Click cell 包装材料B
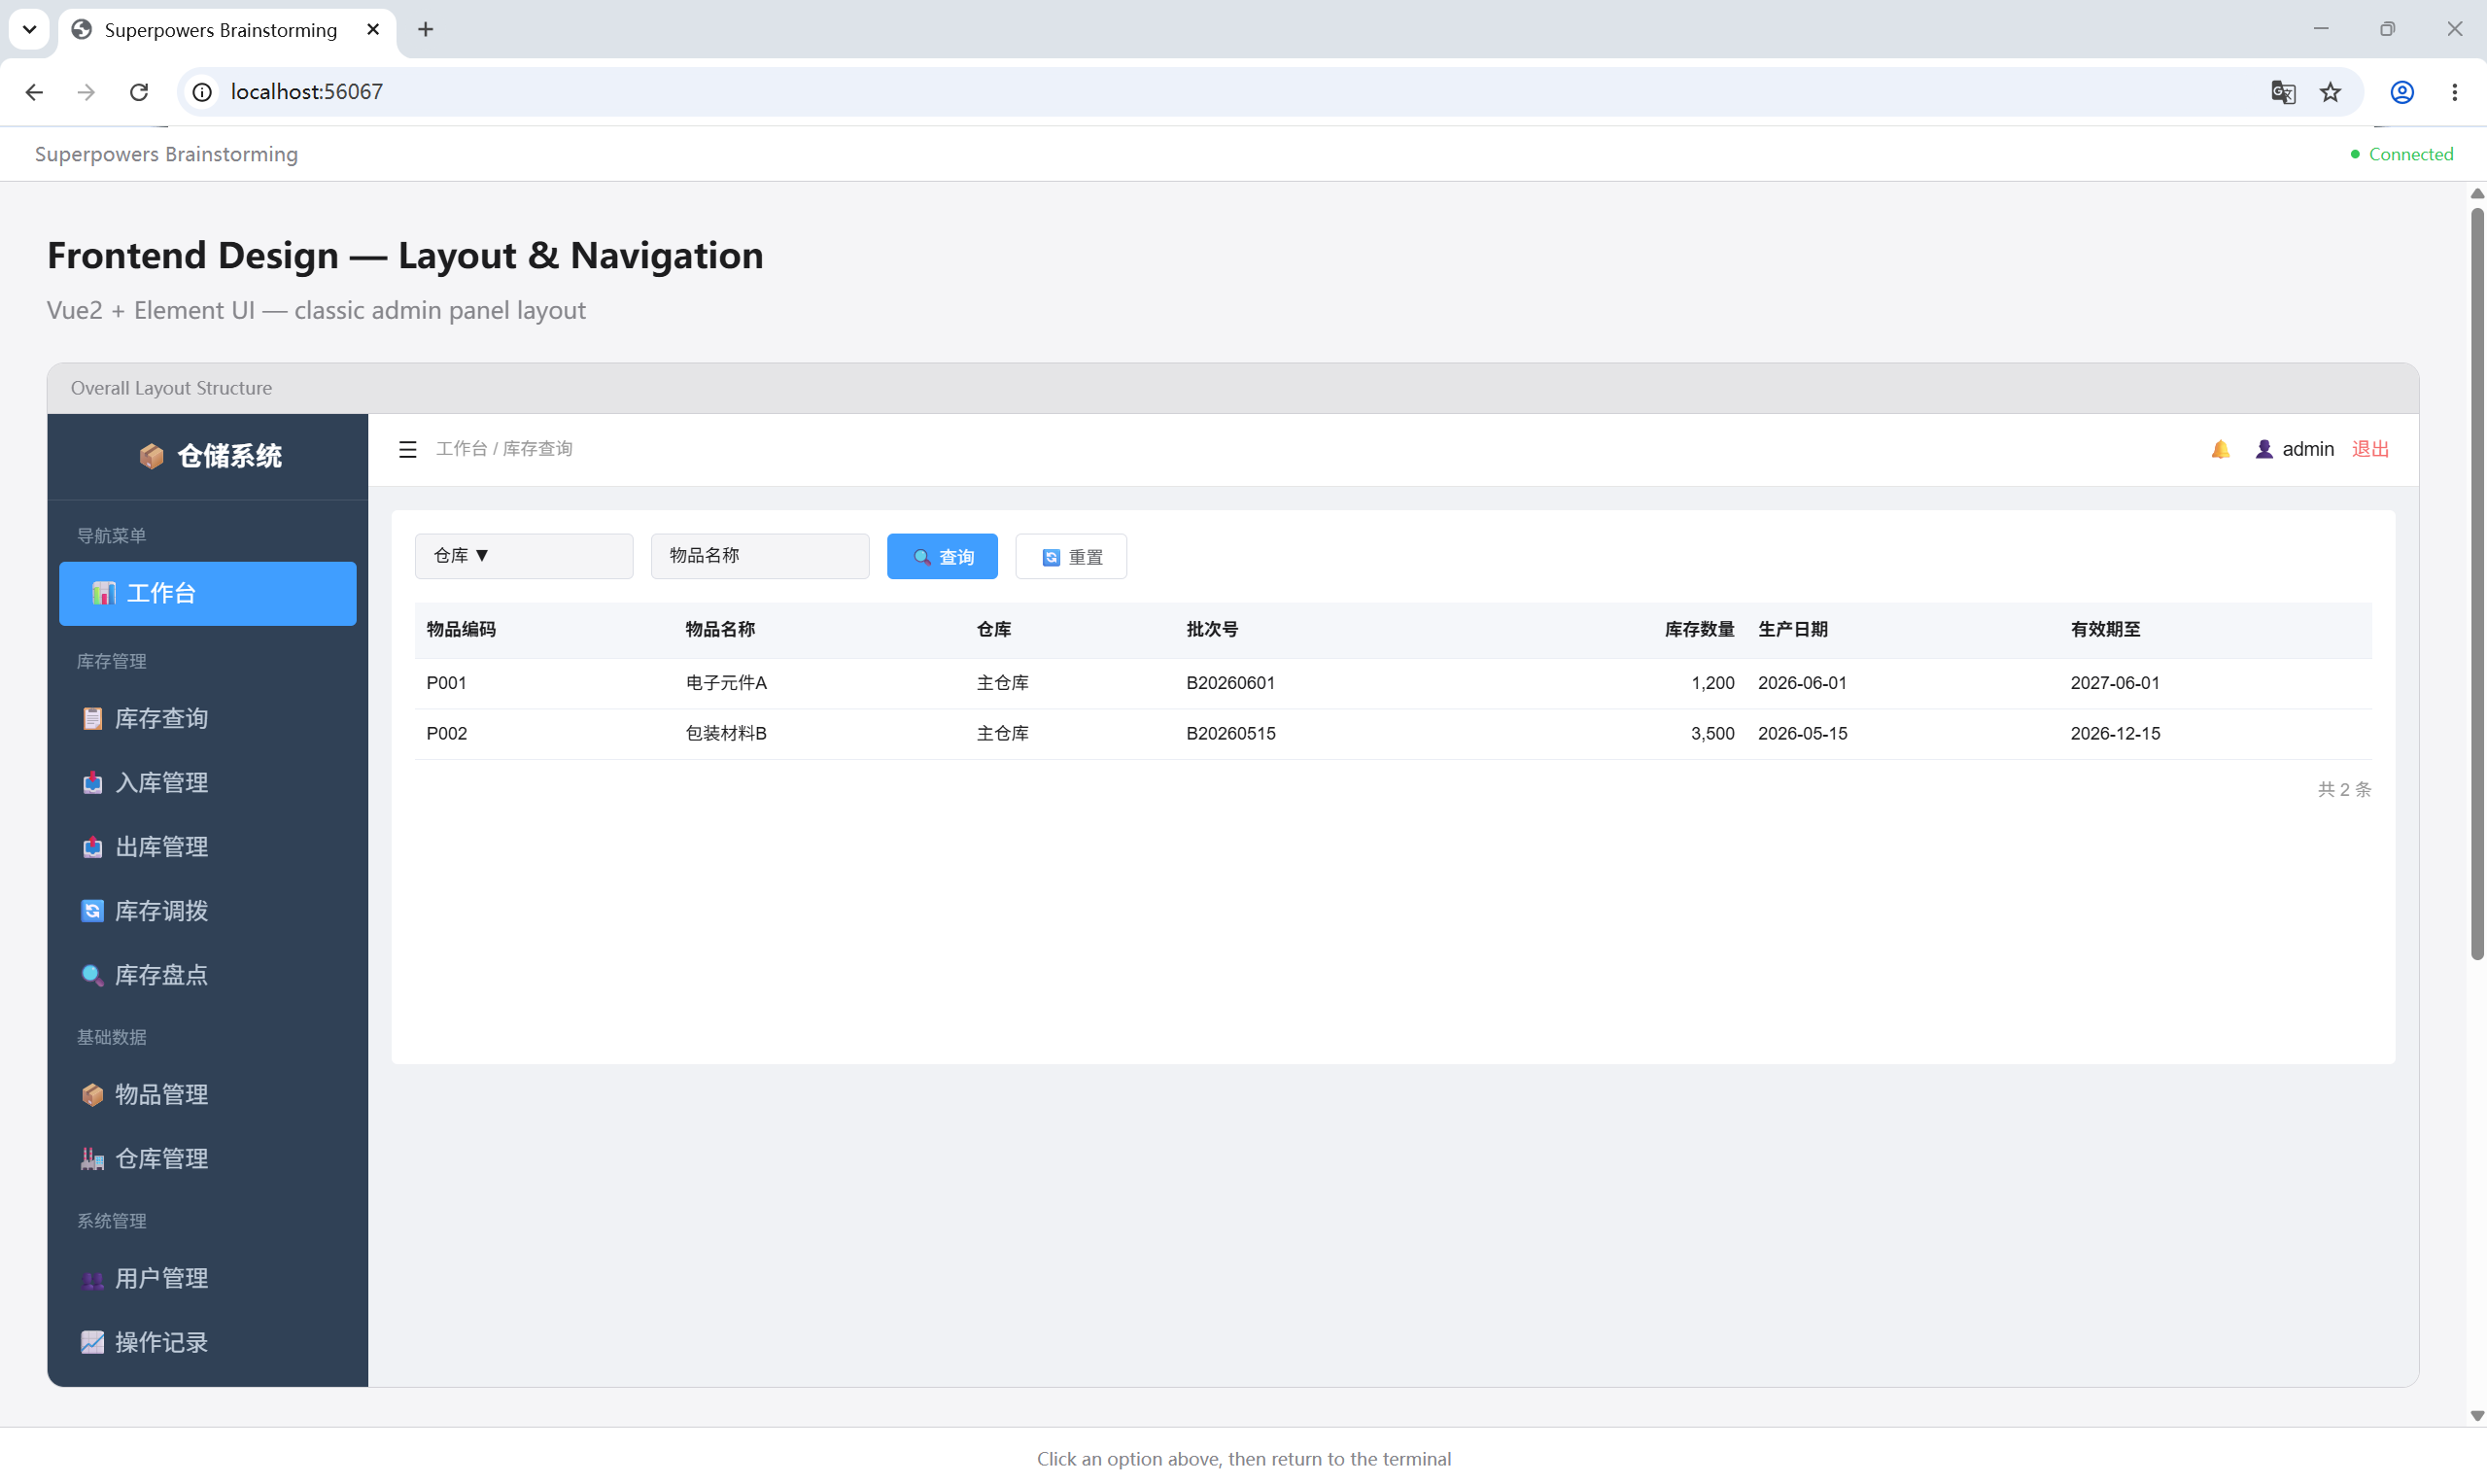 click(x=726, y=734)
